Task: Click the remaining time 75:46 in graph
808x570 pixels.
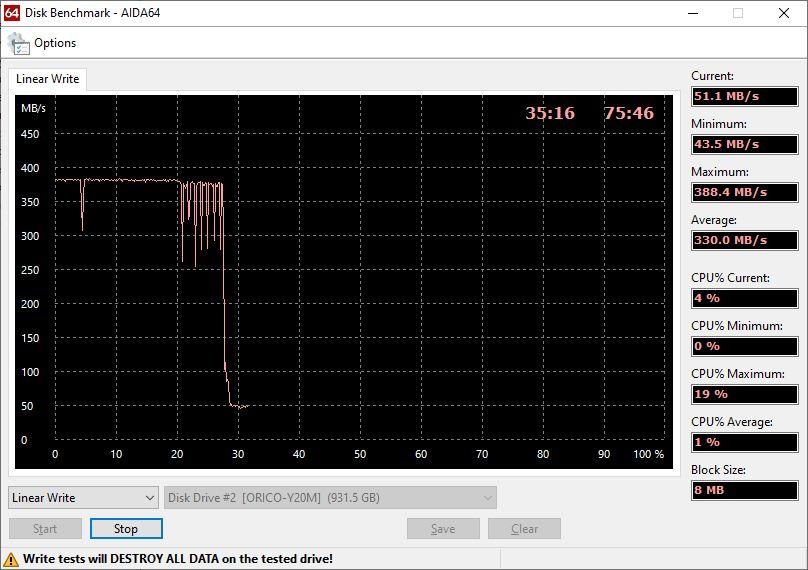Action: [629, 113]
